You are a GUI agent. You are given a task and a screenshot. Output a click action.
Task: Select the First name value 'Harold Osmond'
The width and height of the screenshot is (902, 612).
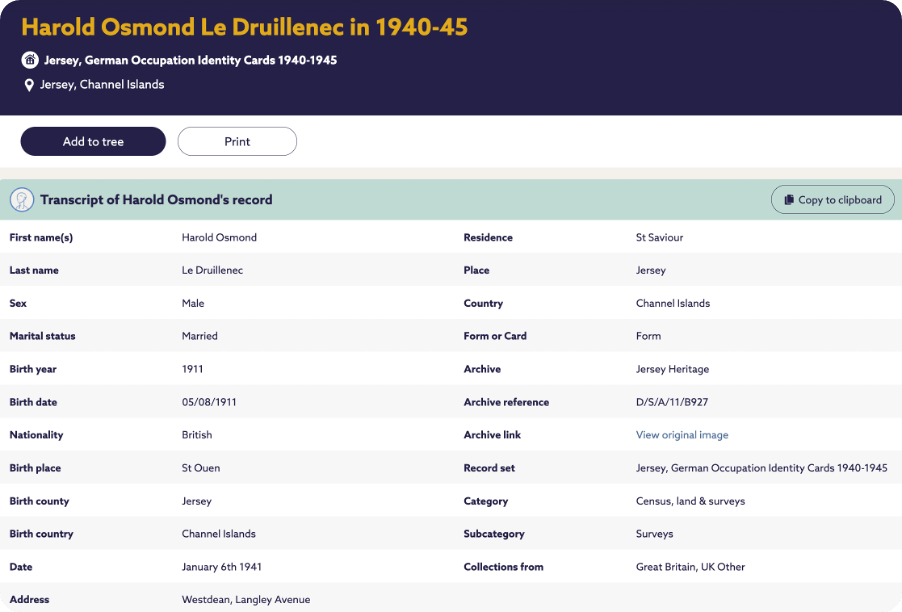[x=219, y=237]
